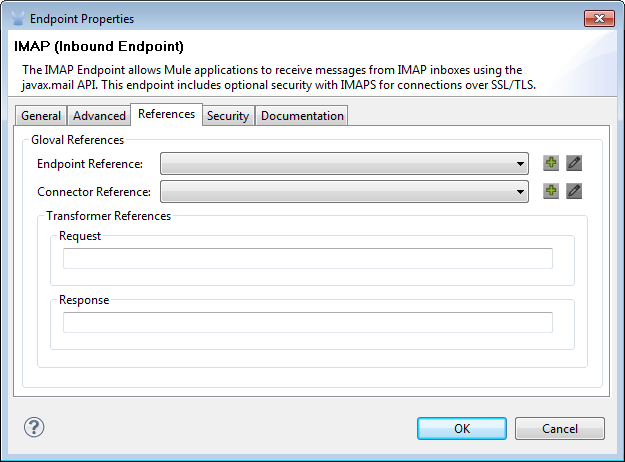Image resolution: width=625 pixels, height=462 pixels.
Task: Go to the Security tab
Action: pyautogui.click(x=228, y=116)
